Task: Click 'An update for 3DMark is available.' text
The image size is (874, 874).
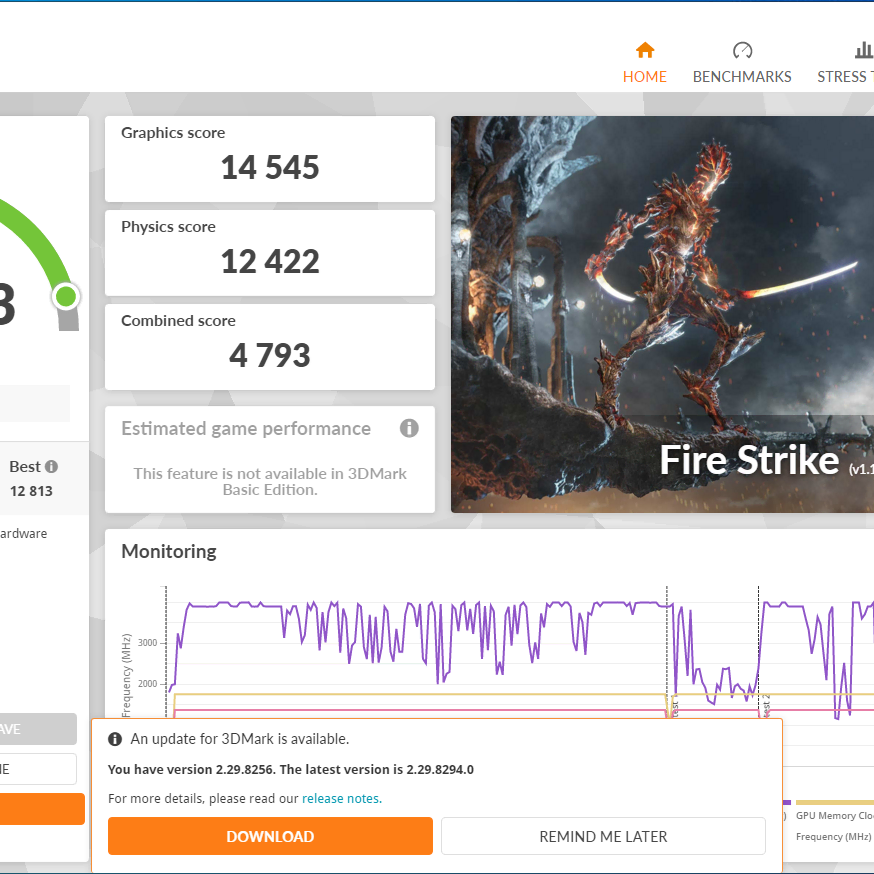Action: [240, 739]
